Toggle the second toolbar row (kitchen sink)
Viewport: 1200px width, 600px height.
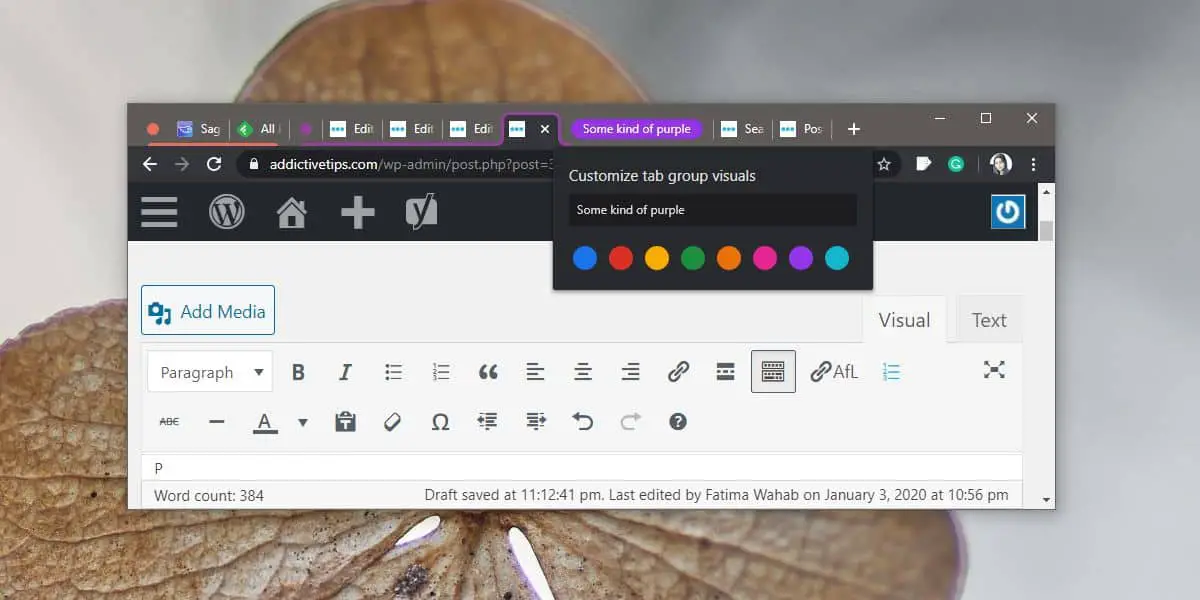click(773, 371)
